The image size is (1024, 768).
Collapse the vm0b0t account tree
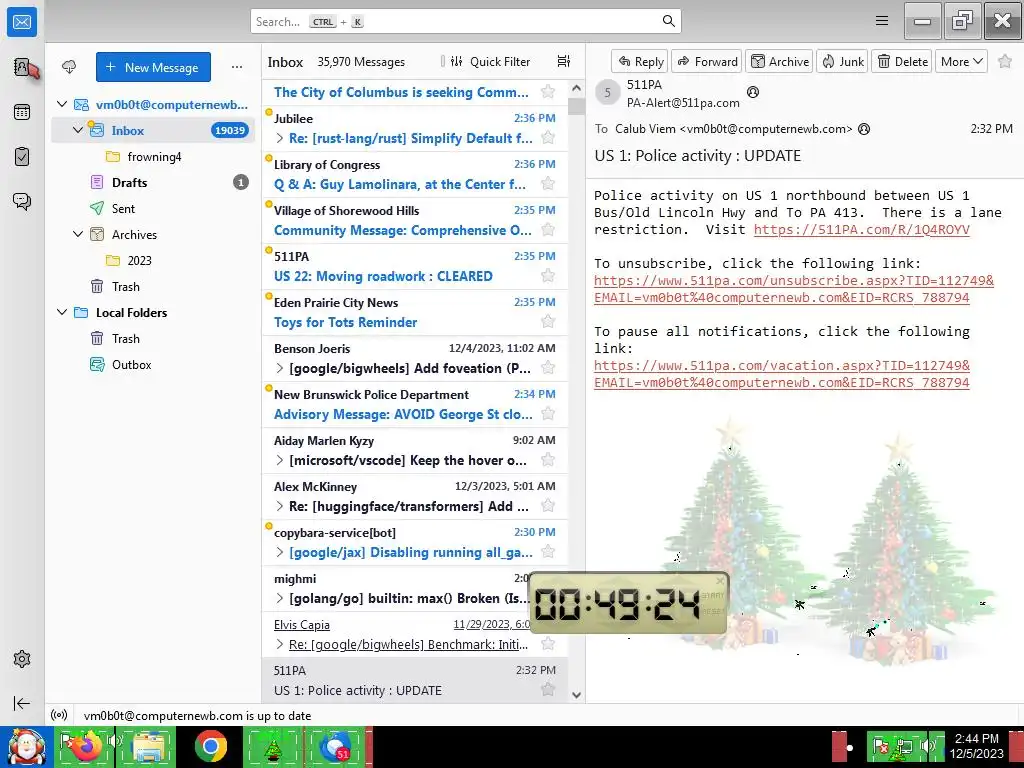[x=62, y=104]
